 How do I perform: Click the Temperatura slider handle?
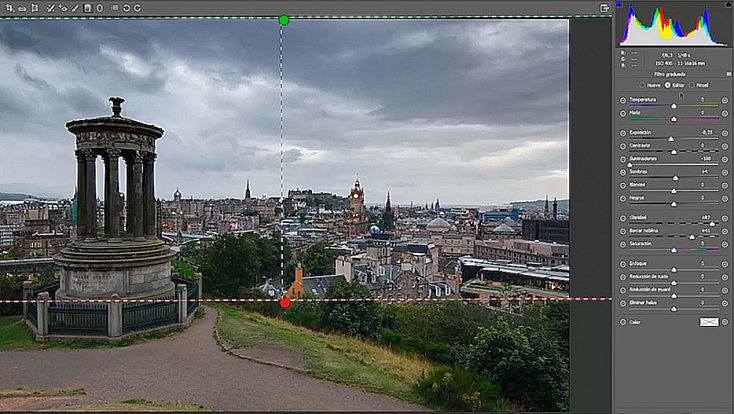674,106
